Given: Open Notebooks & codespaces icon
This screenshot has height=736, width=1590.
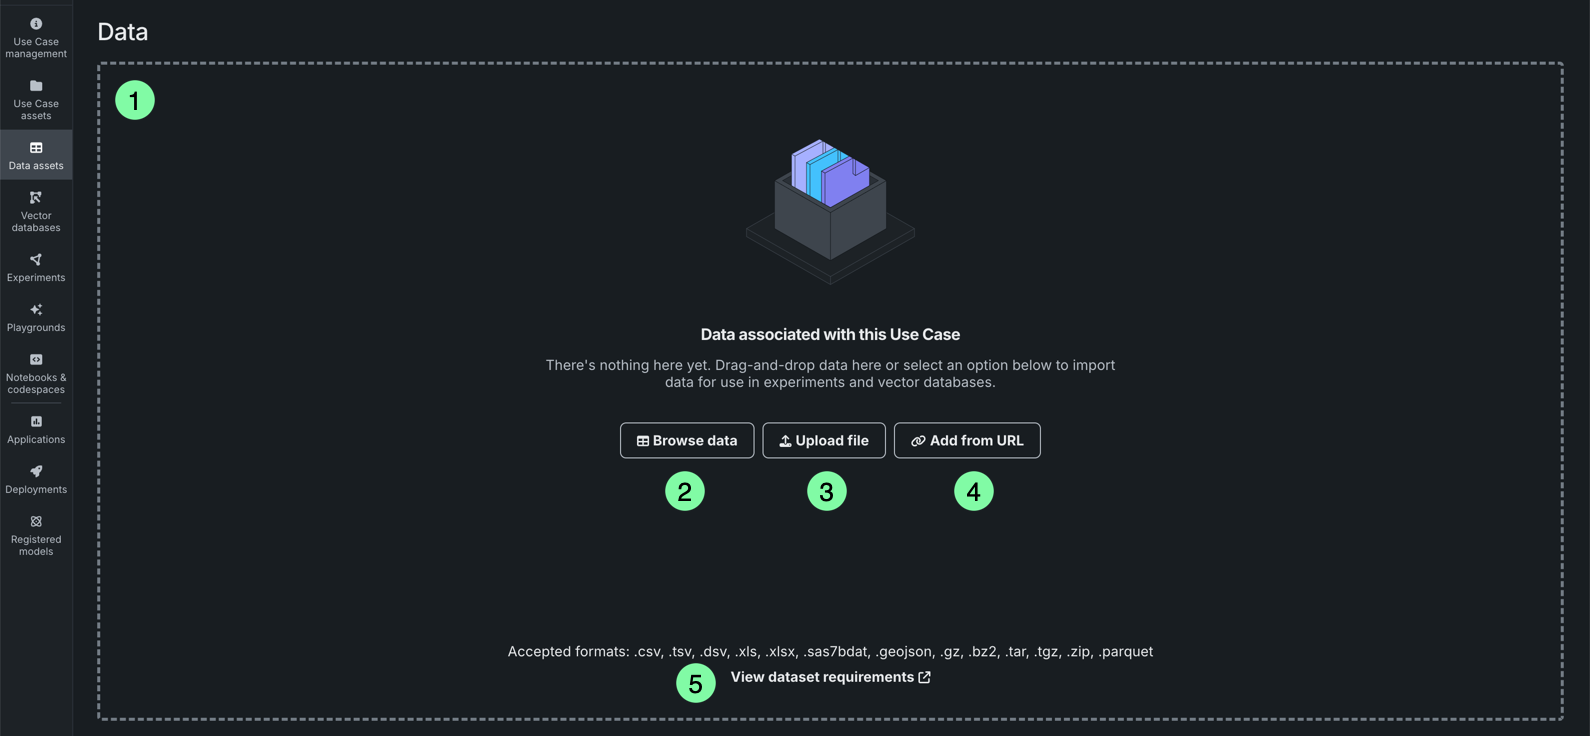Looking at the screenshot, I should [36, 360].
